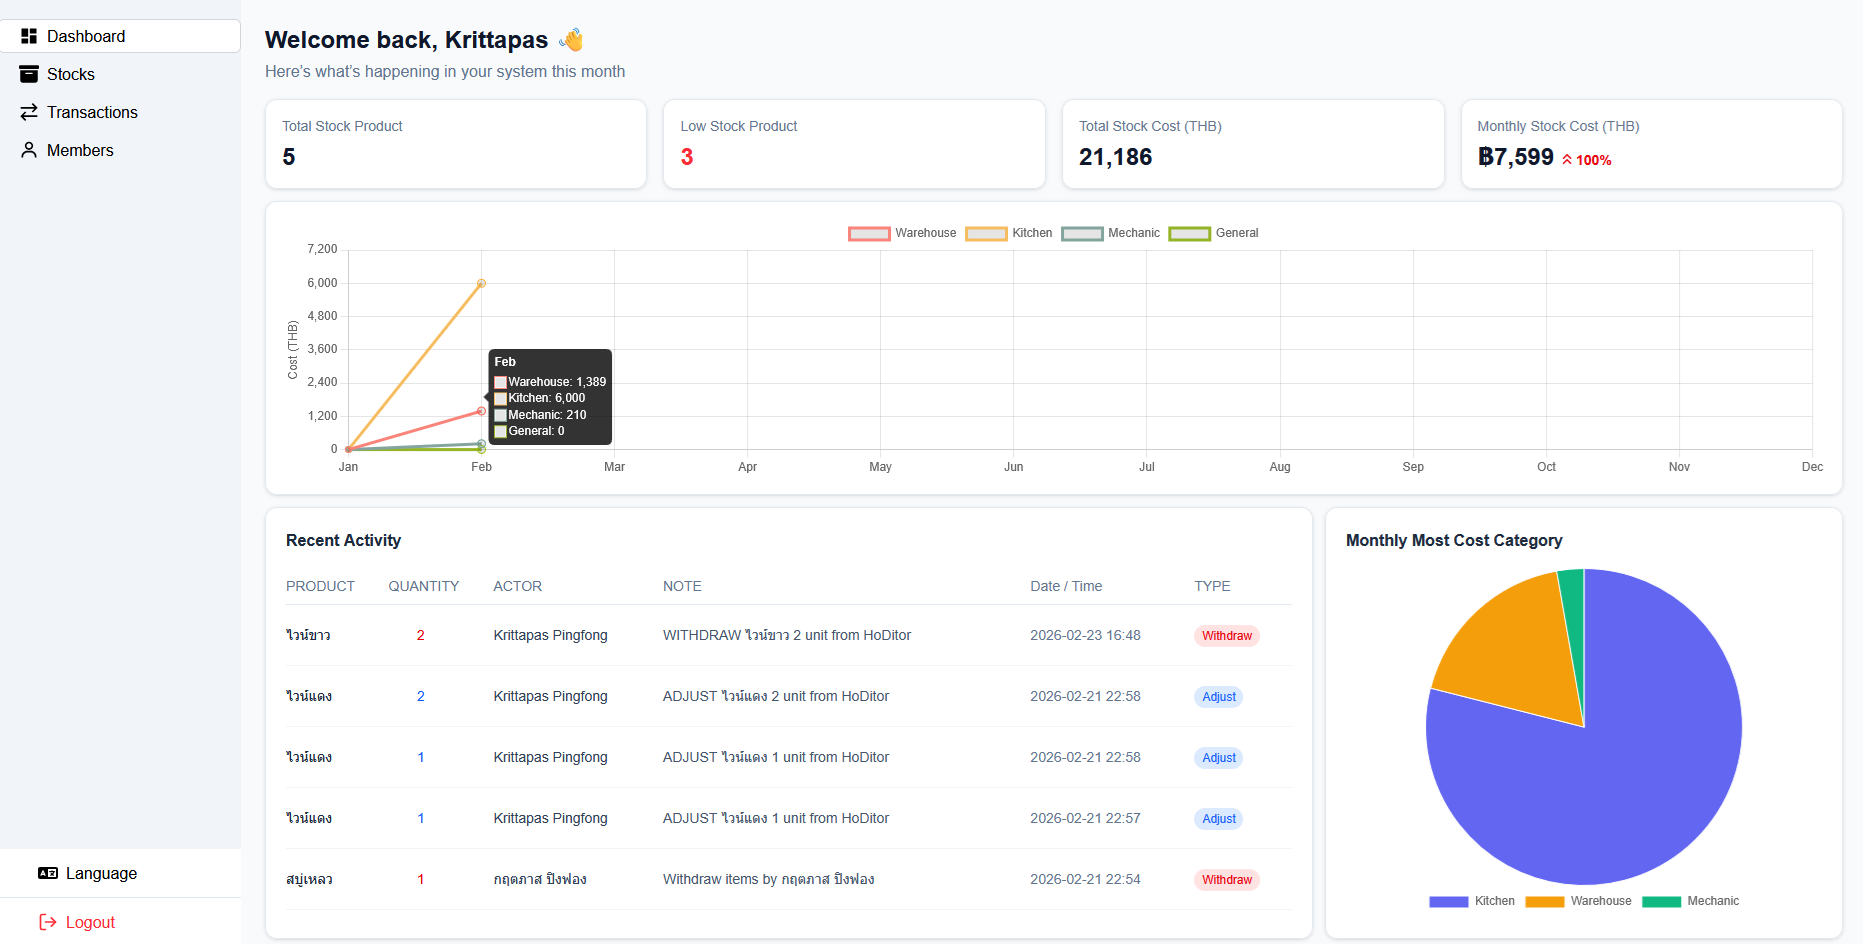Click the waving hand emoji

point(571,40)
